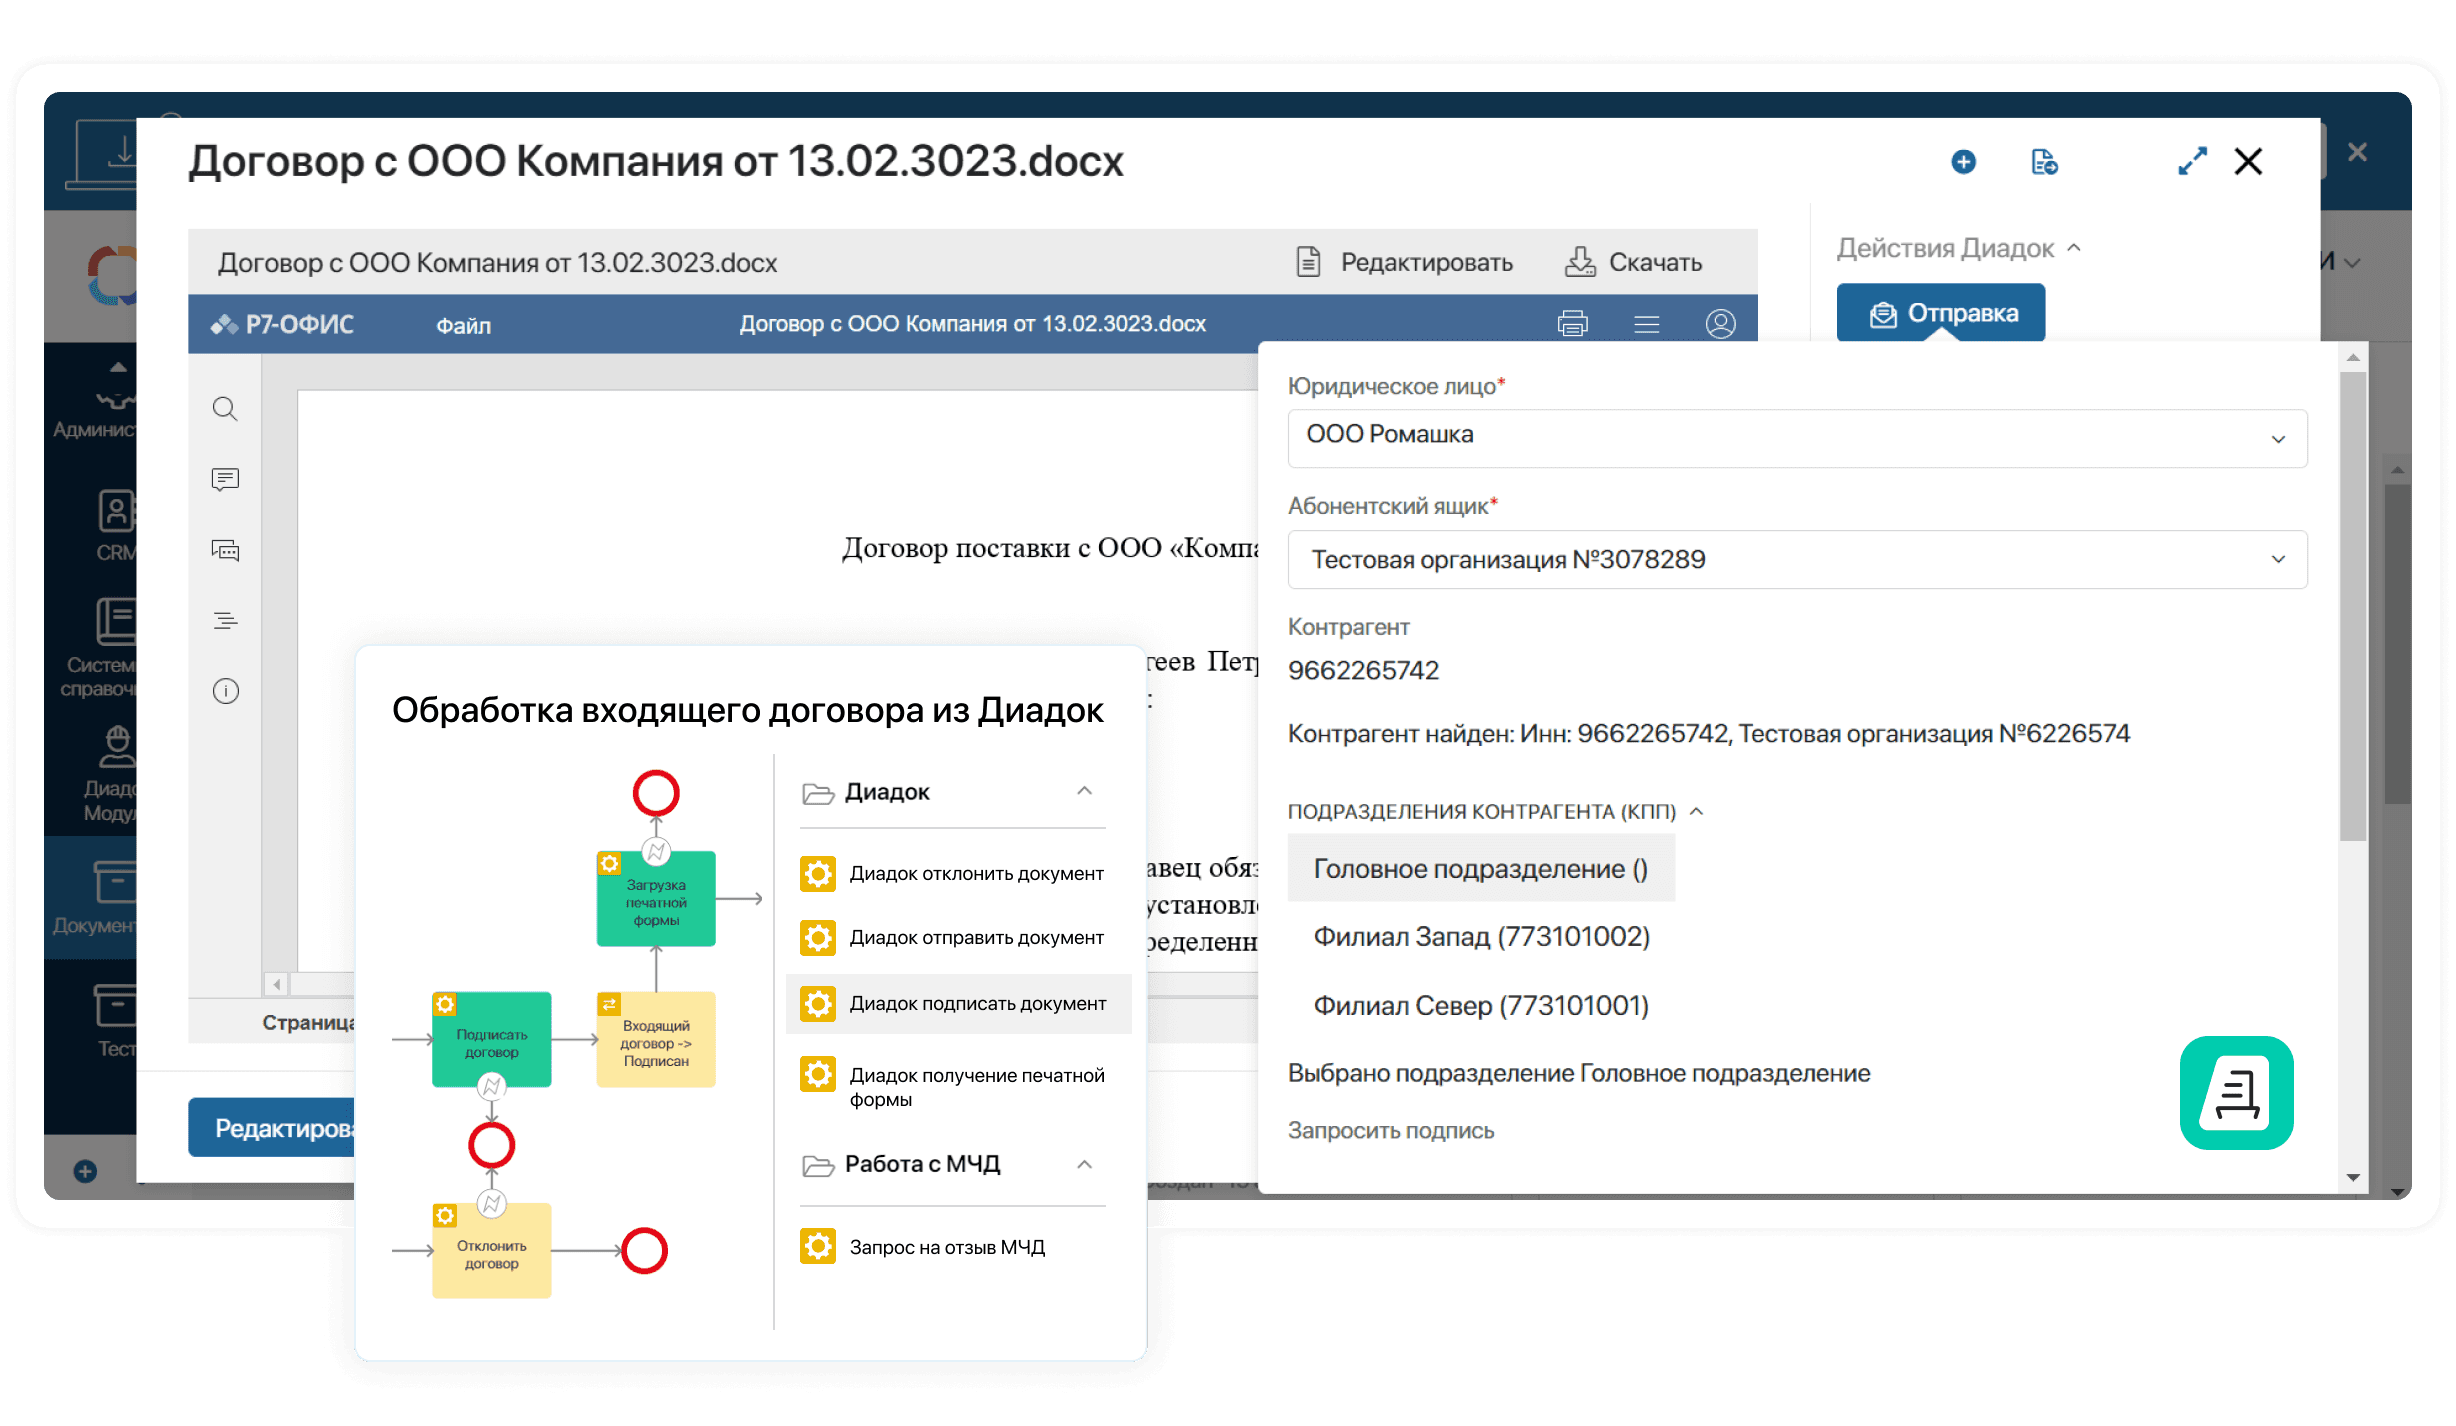Click Скачать to download the document

1633,262
